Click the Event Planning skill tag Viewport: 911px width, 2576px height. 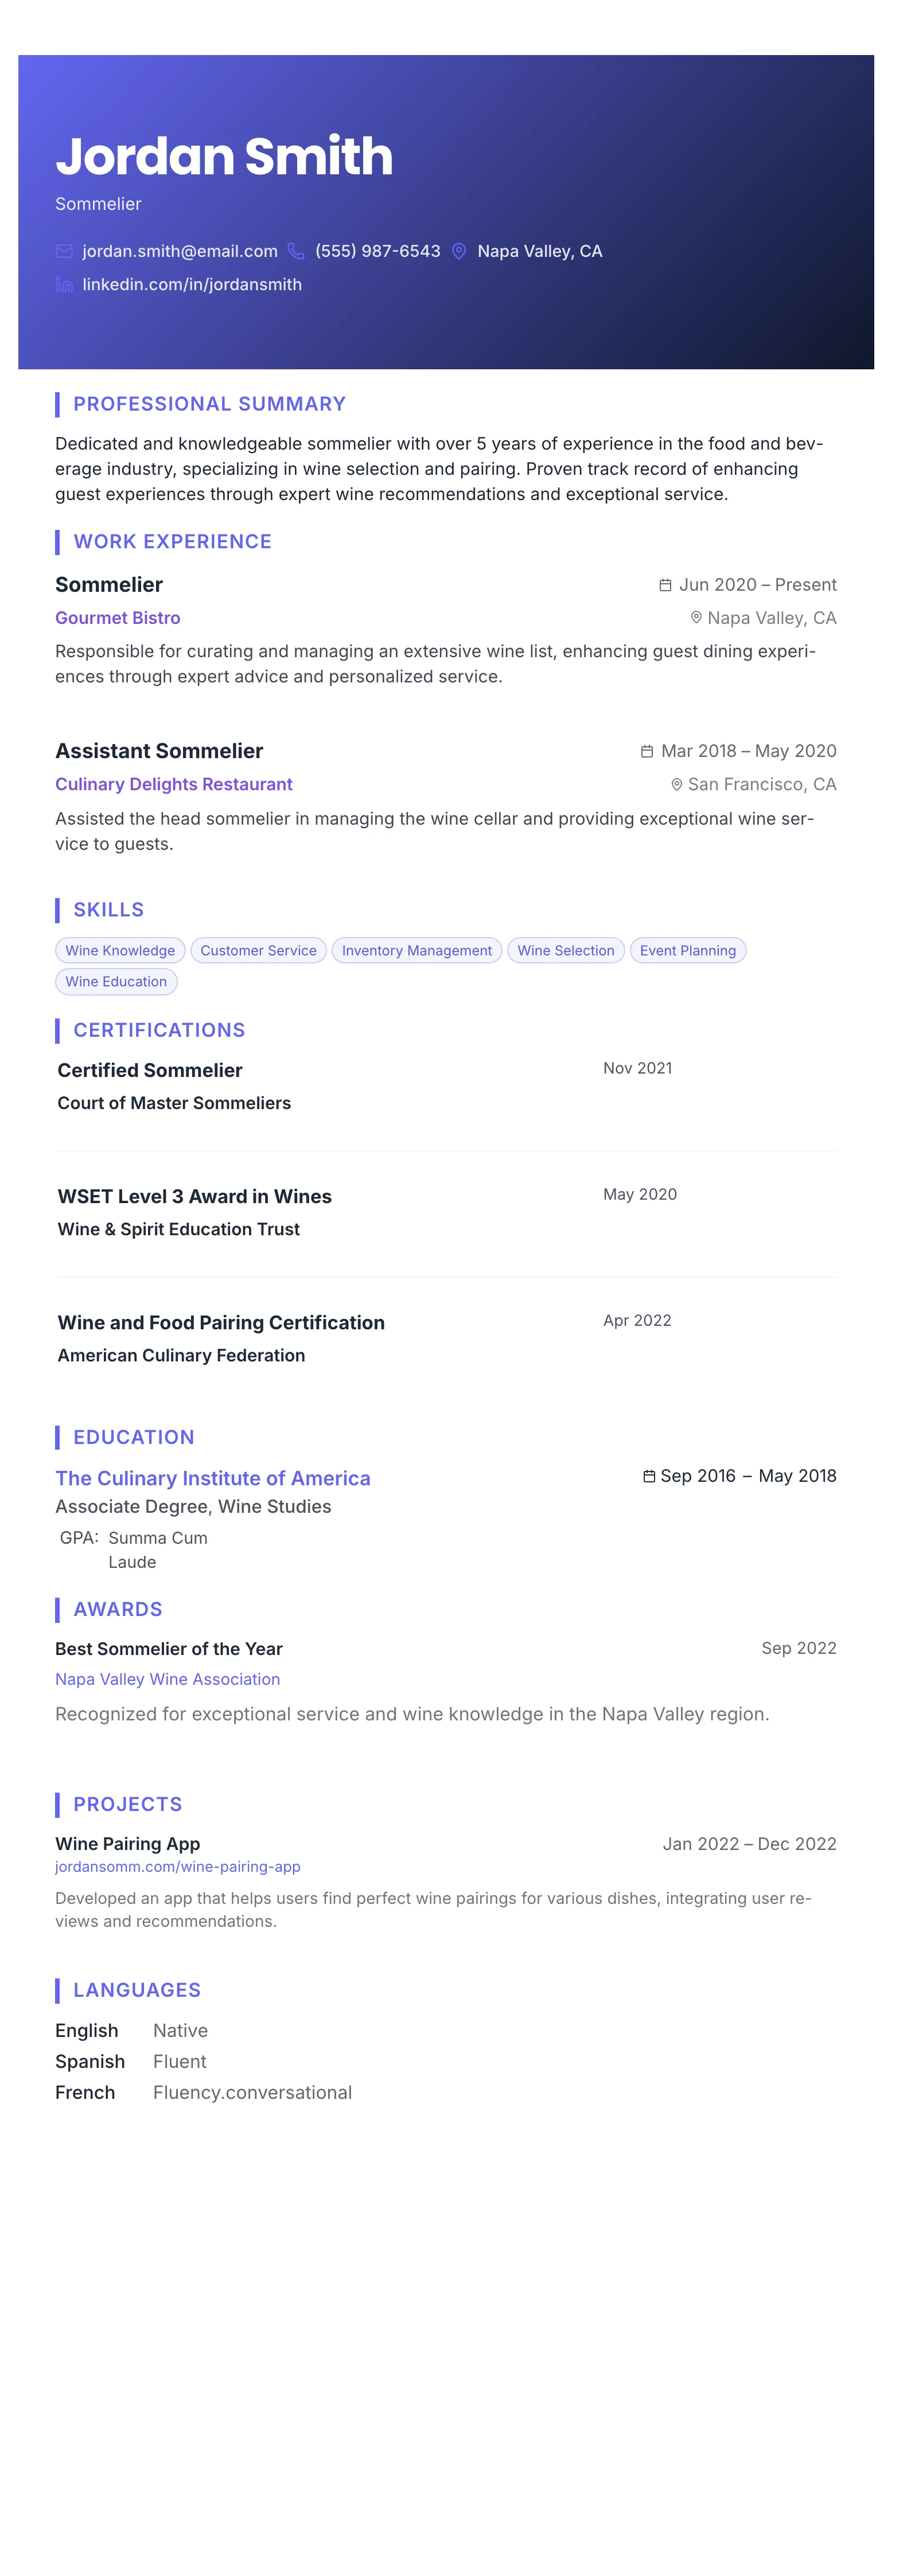tap(688, 950)
